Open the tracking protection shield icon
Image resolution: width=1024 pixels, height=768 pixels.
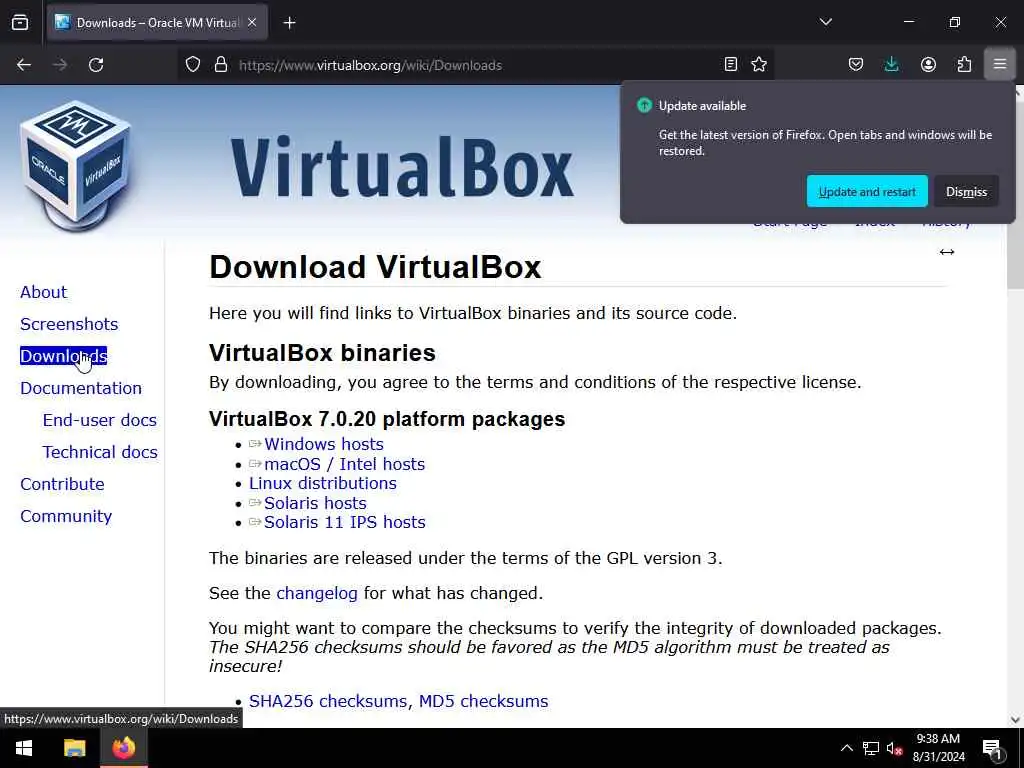193,65
